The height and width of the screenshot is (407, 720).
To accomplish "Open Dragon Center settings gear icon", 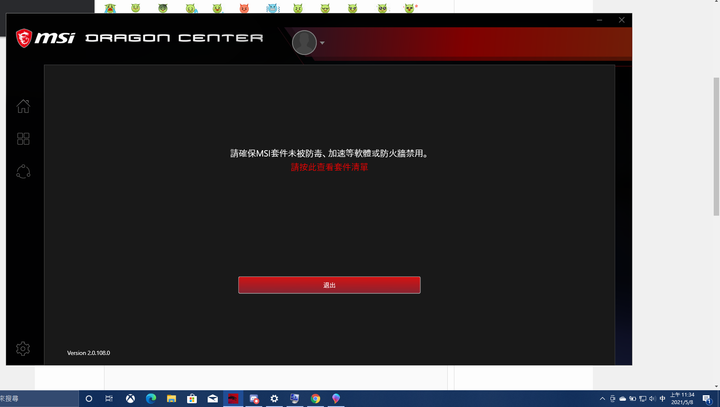I will point(23,349).
